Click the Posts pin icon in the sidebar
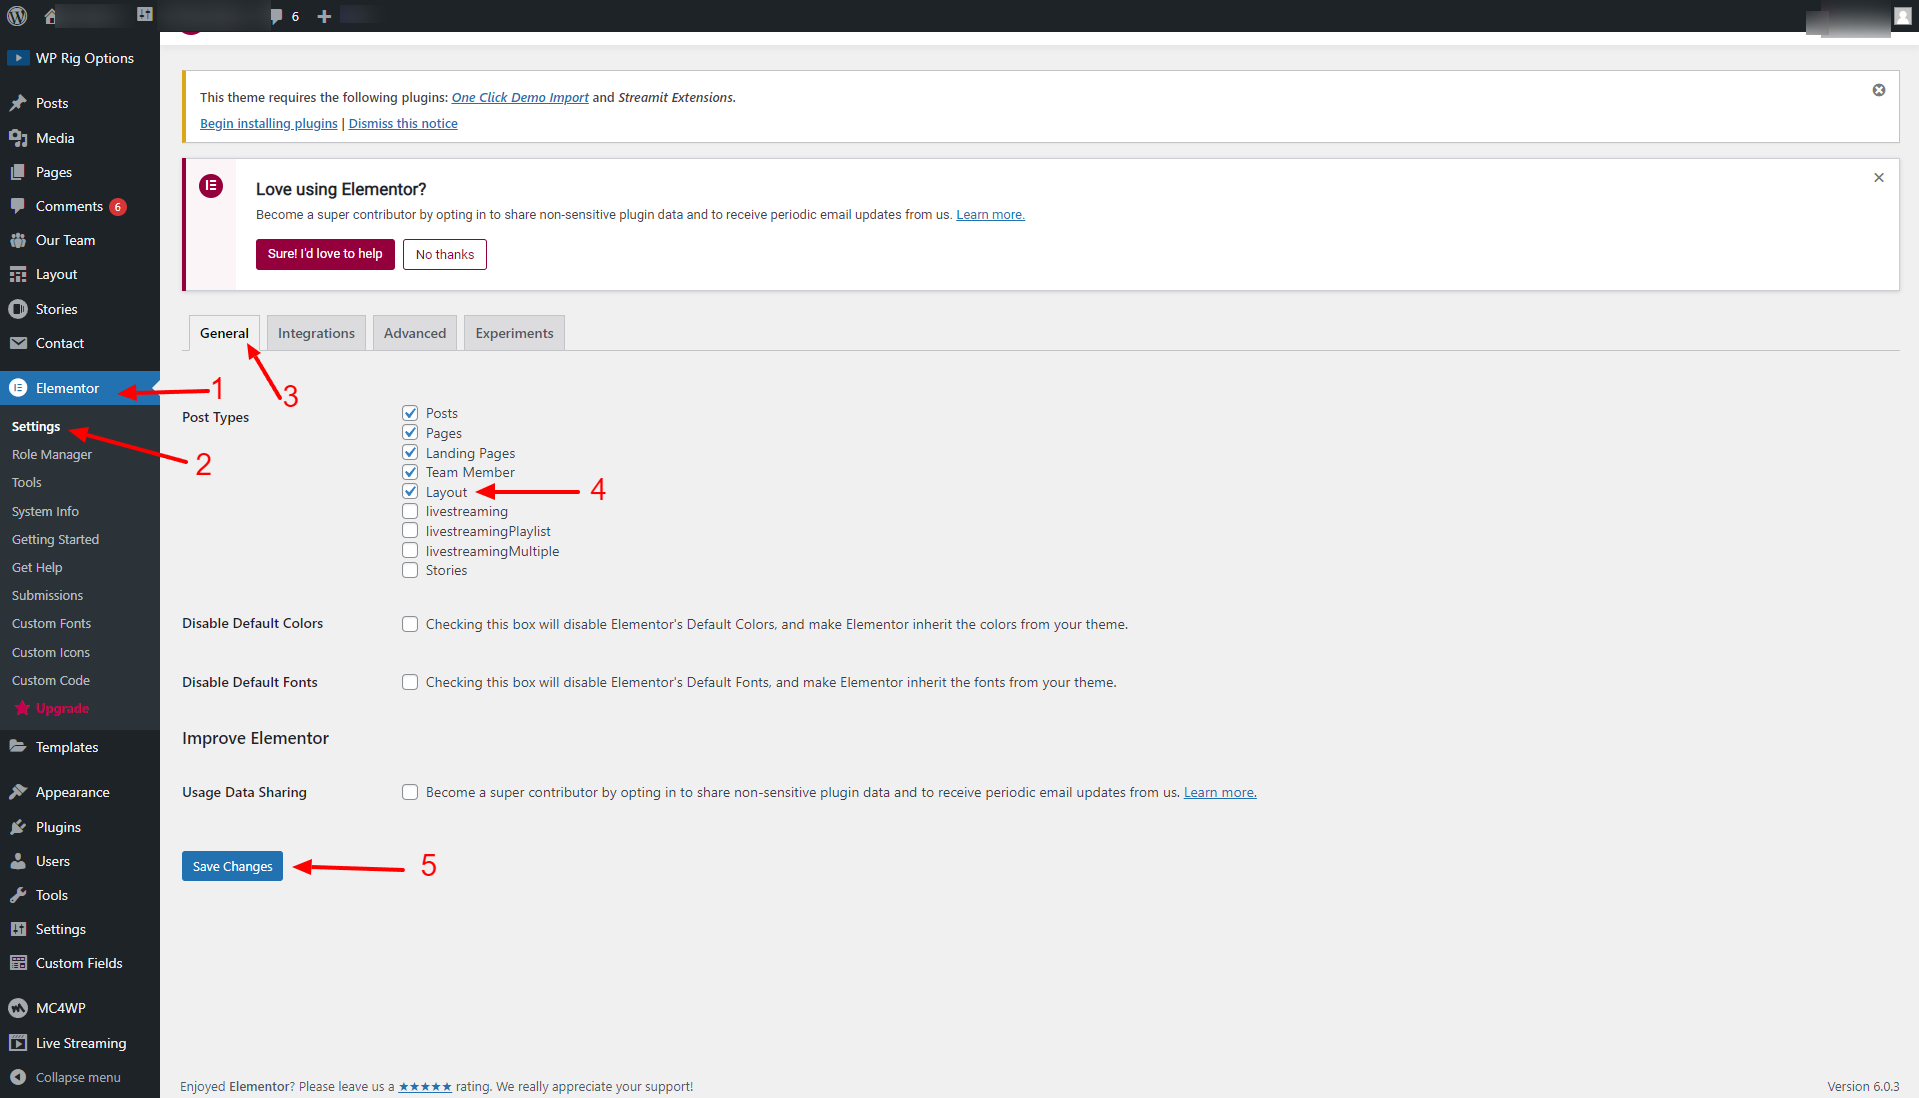The height and width of the screenshot is (1098, 1919). [18, 103]
